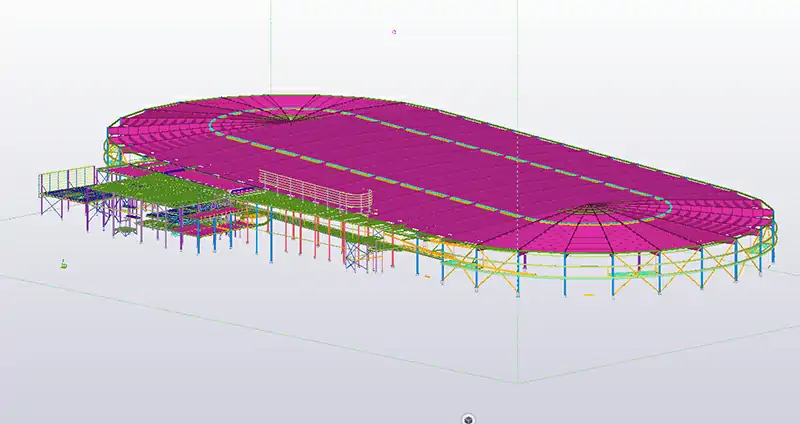The width and height of the screenshot is (800, 424).
Task: Select the purple column at far left structure
Action: 44,205
